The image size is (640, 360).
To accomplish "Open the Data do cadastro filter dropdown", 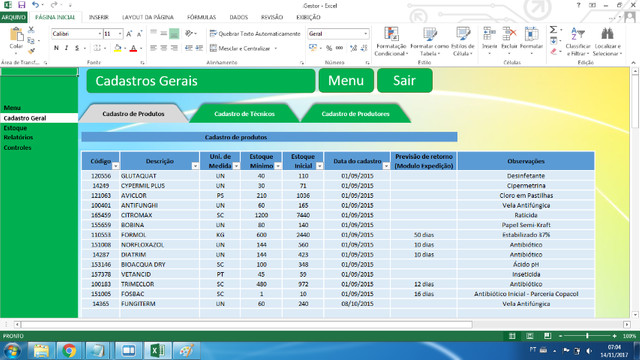I will [386, 166].
